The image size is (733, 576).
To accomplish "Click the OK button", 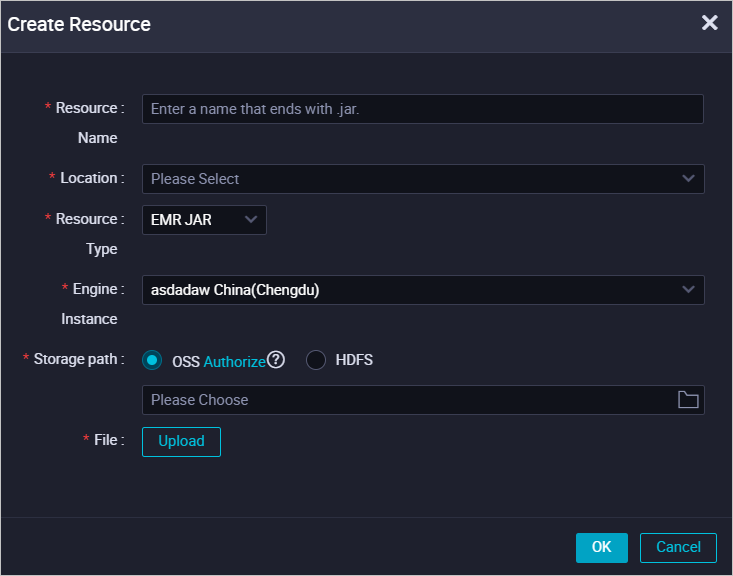I will point(602,547).
